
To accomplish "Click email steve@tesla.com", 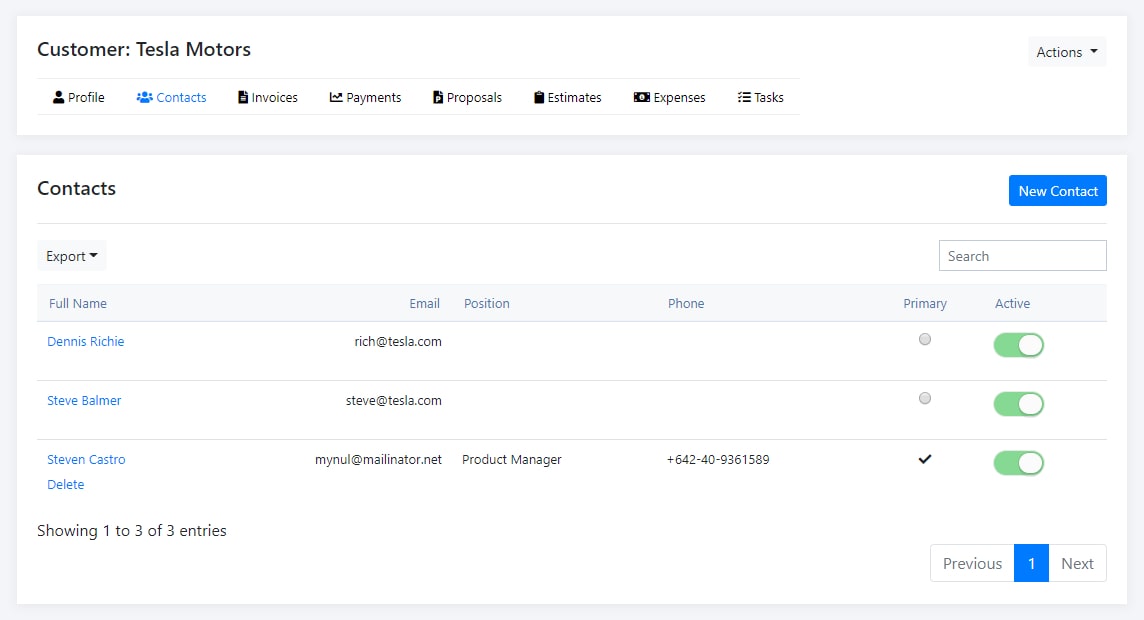I will click(394, 400).
